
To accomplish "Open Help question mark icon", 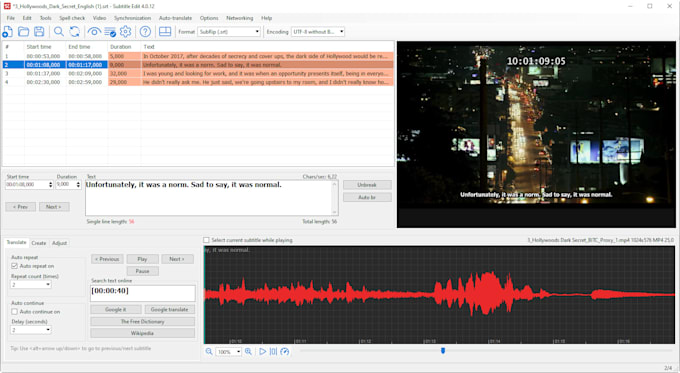I will pos(145,32).
